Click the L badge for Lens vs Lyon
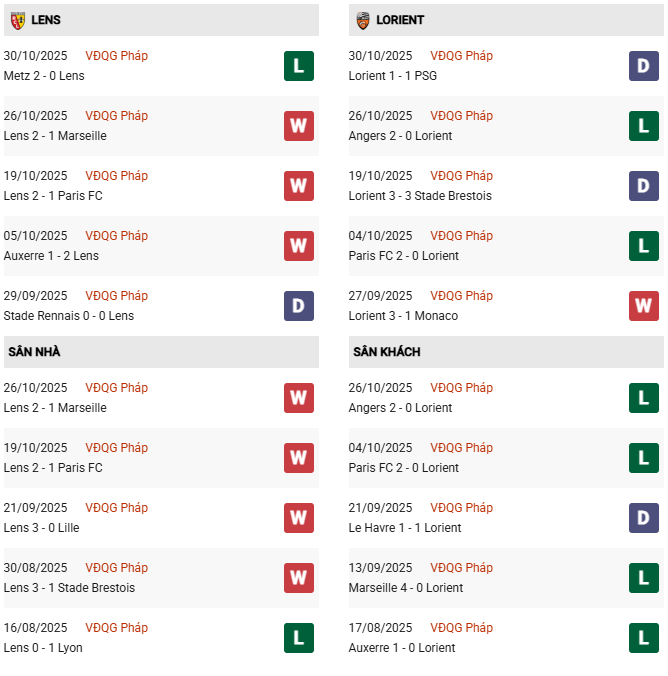 coord(299,638)
